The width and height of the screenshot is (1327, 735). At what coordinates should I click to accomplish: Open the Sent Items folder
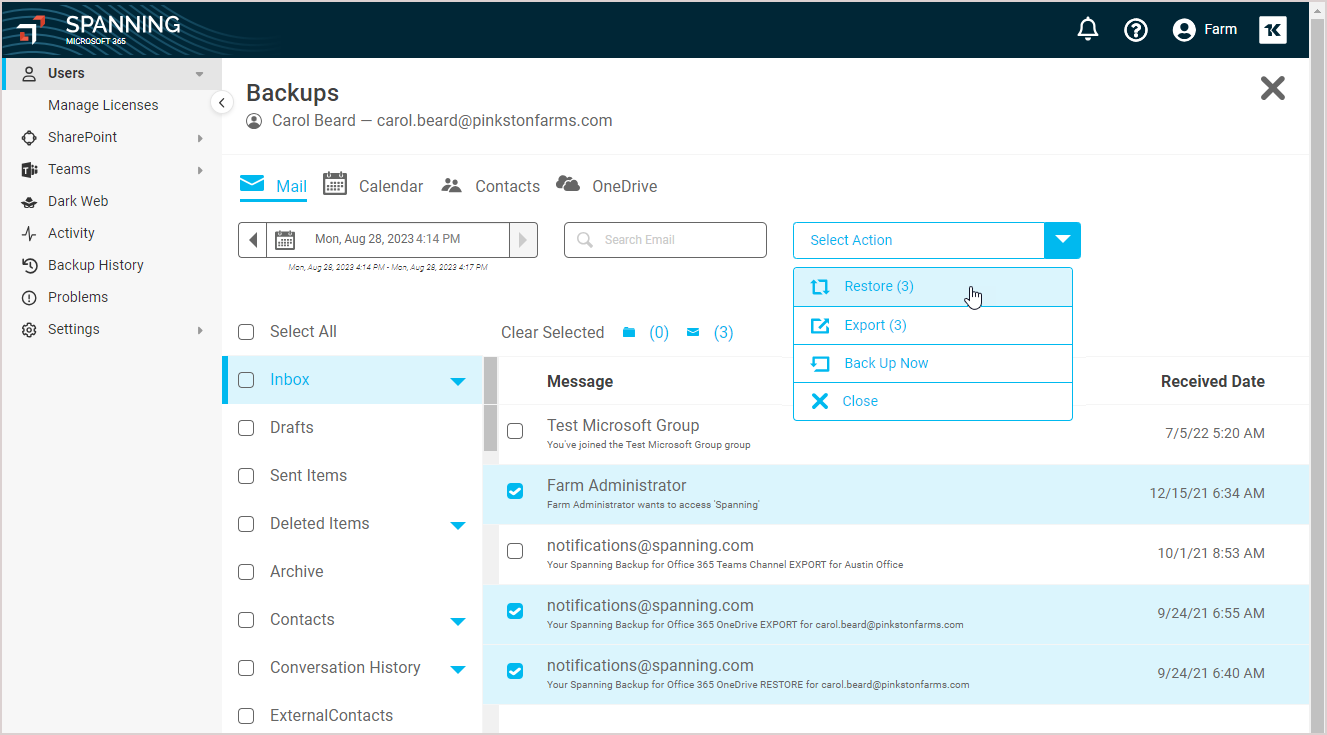308,476
